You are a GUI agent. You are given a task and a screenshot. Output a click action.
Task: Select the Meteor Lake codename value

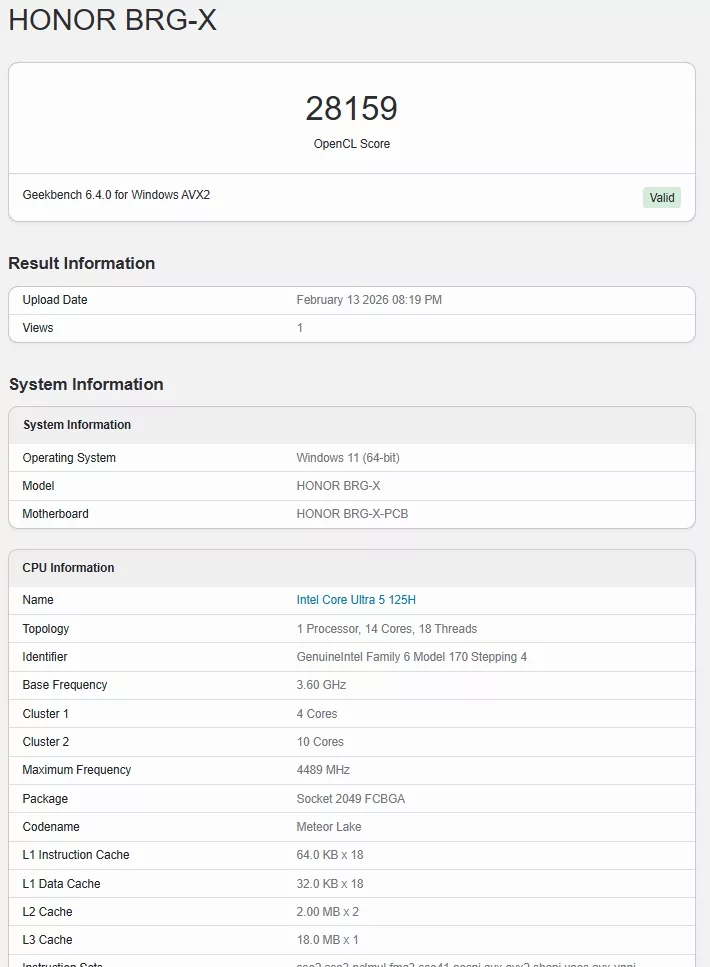click(x=328, y=827)
